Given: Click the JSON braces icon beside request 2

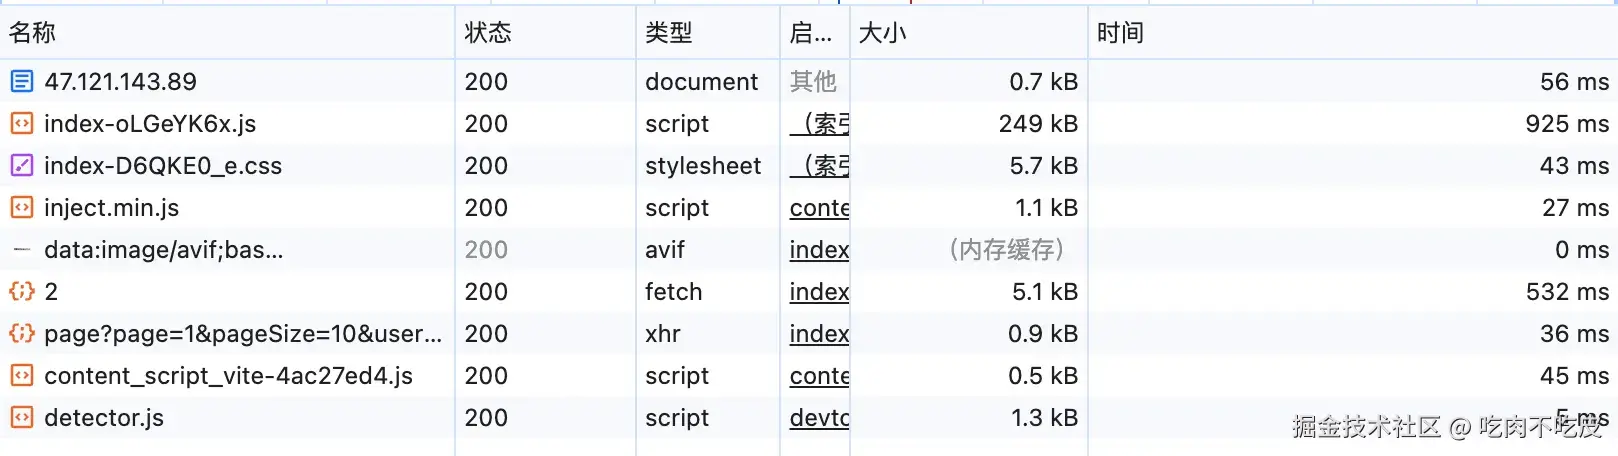Looking at the screenshot, I should [x=22, y=291].
